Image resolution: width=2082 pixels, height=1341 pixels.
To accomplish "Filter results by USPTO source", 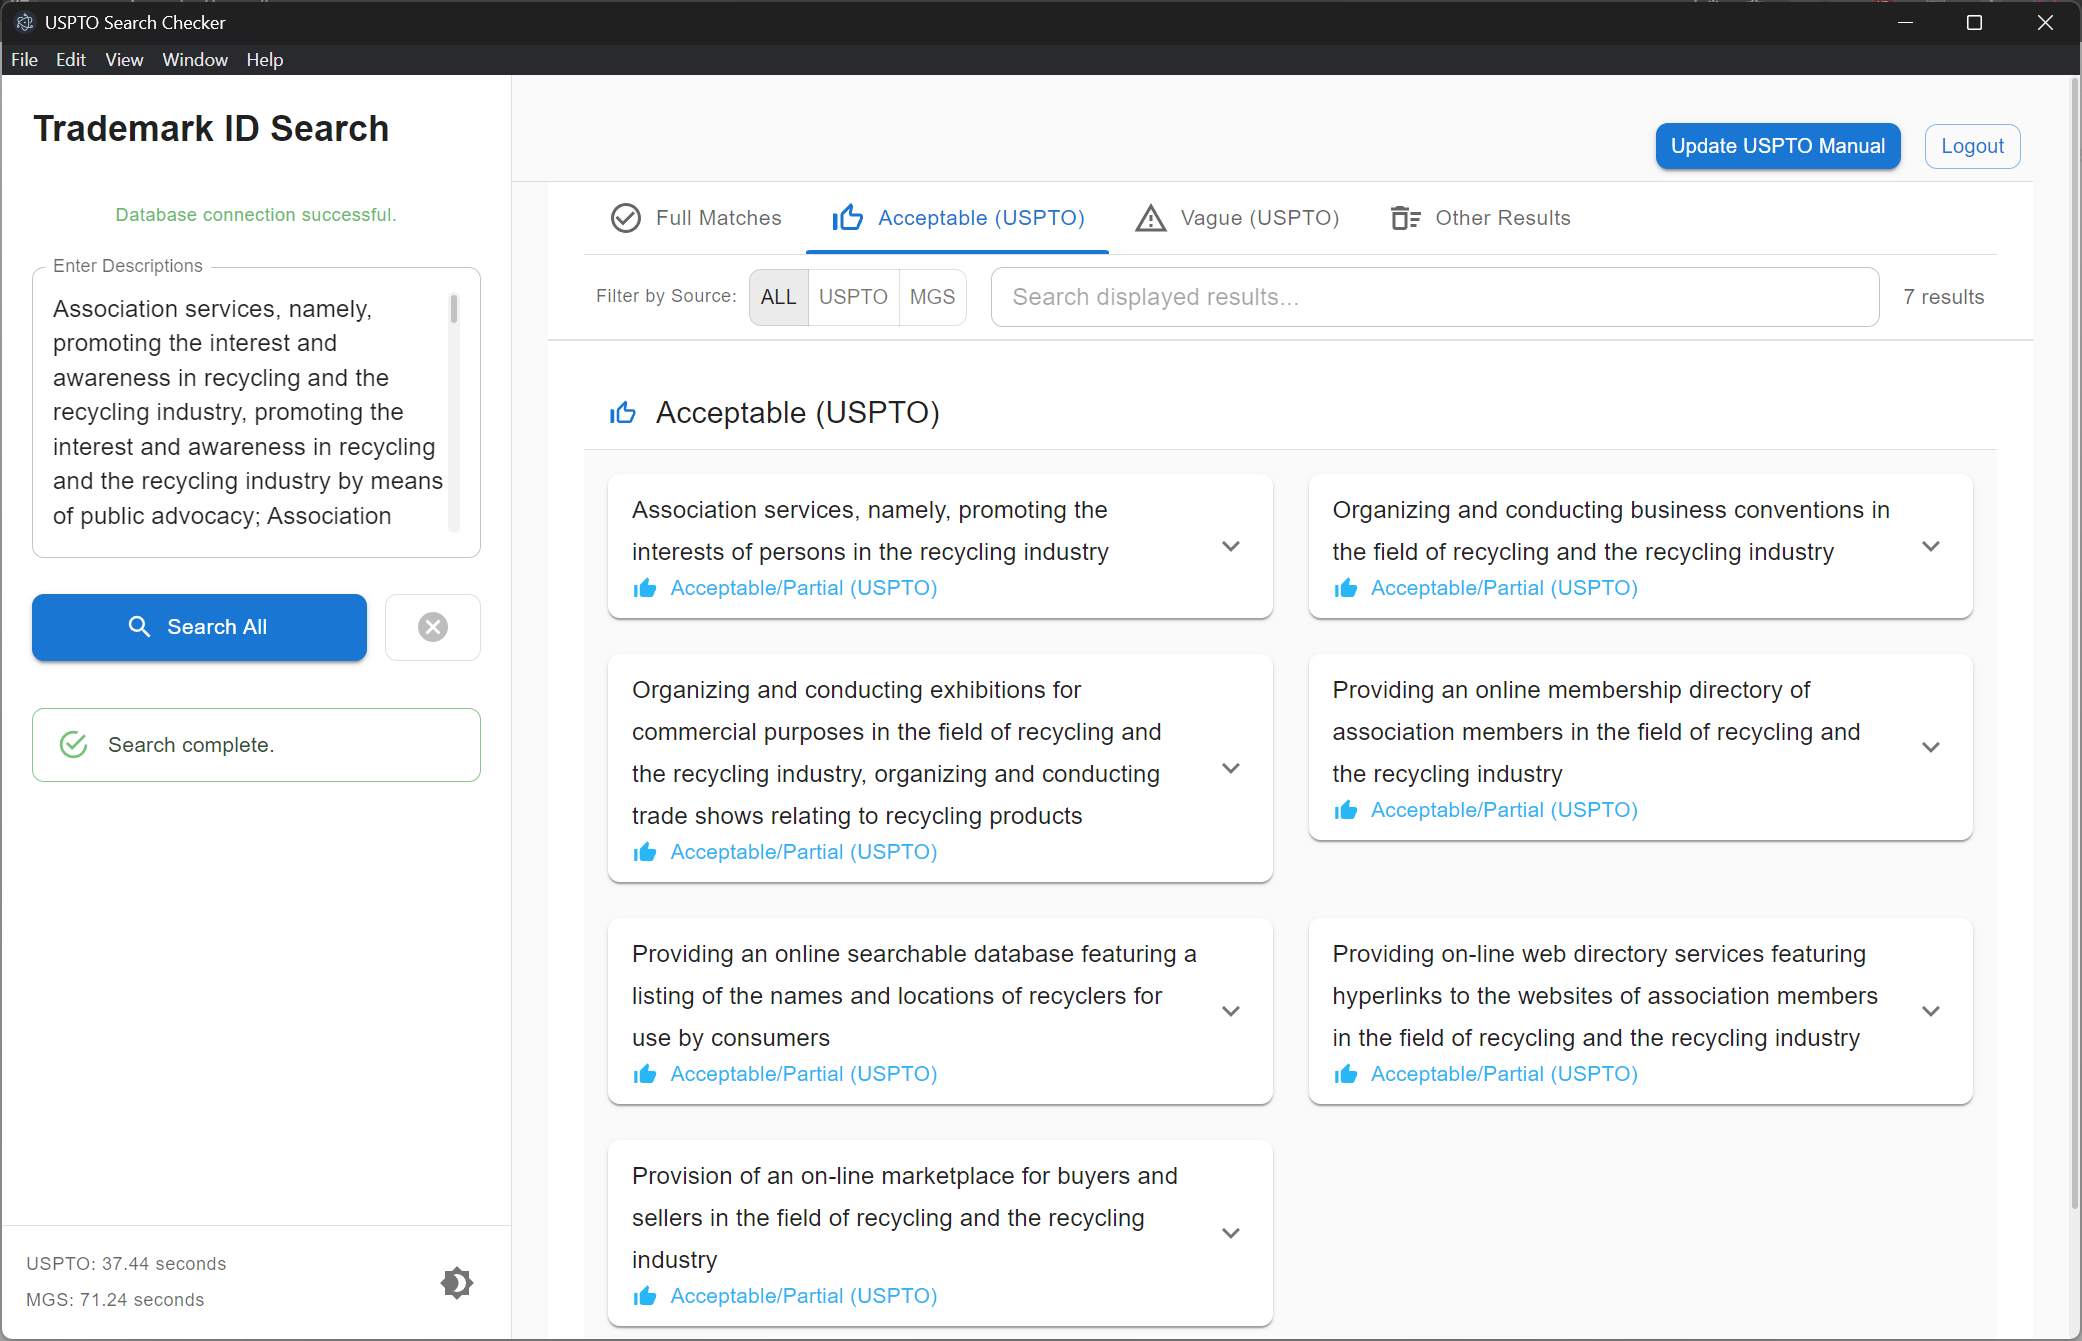I will [x=853, y=297].
